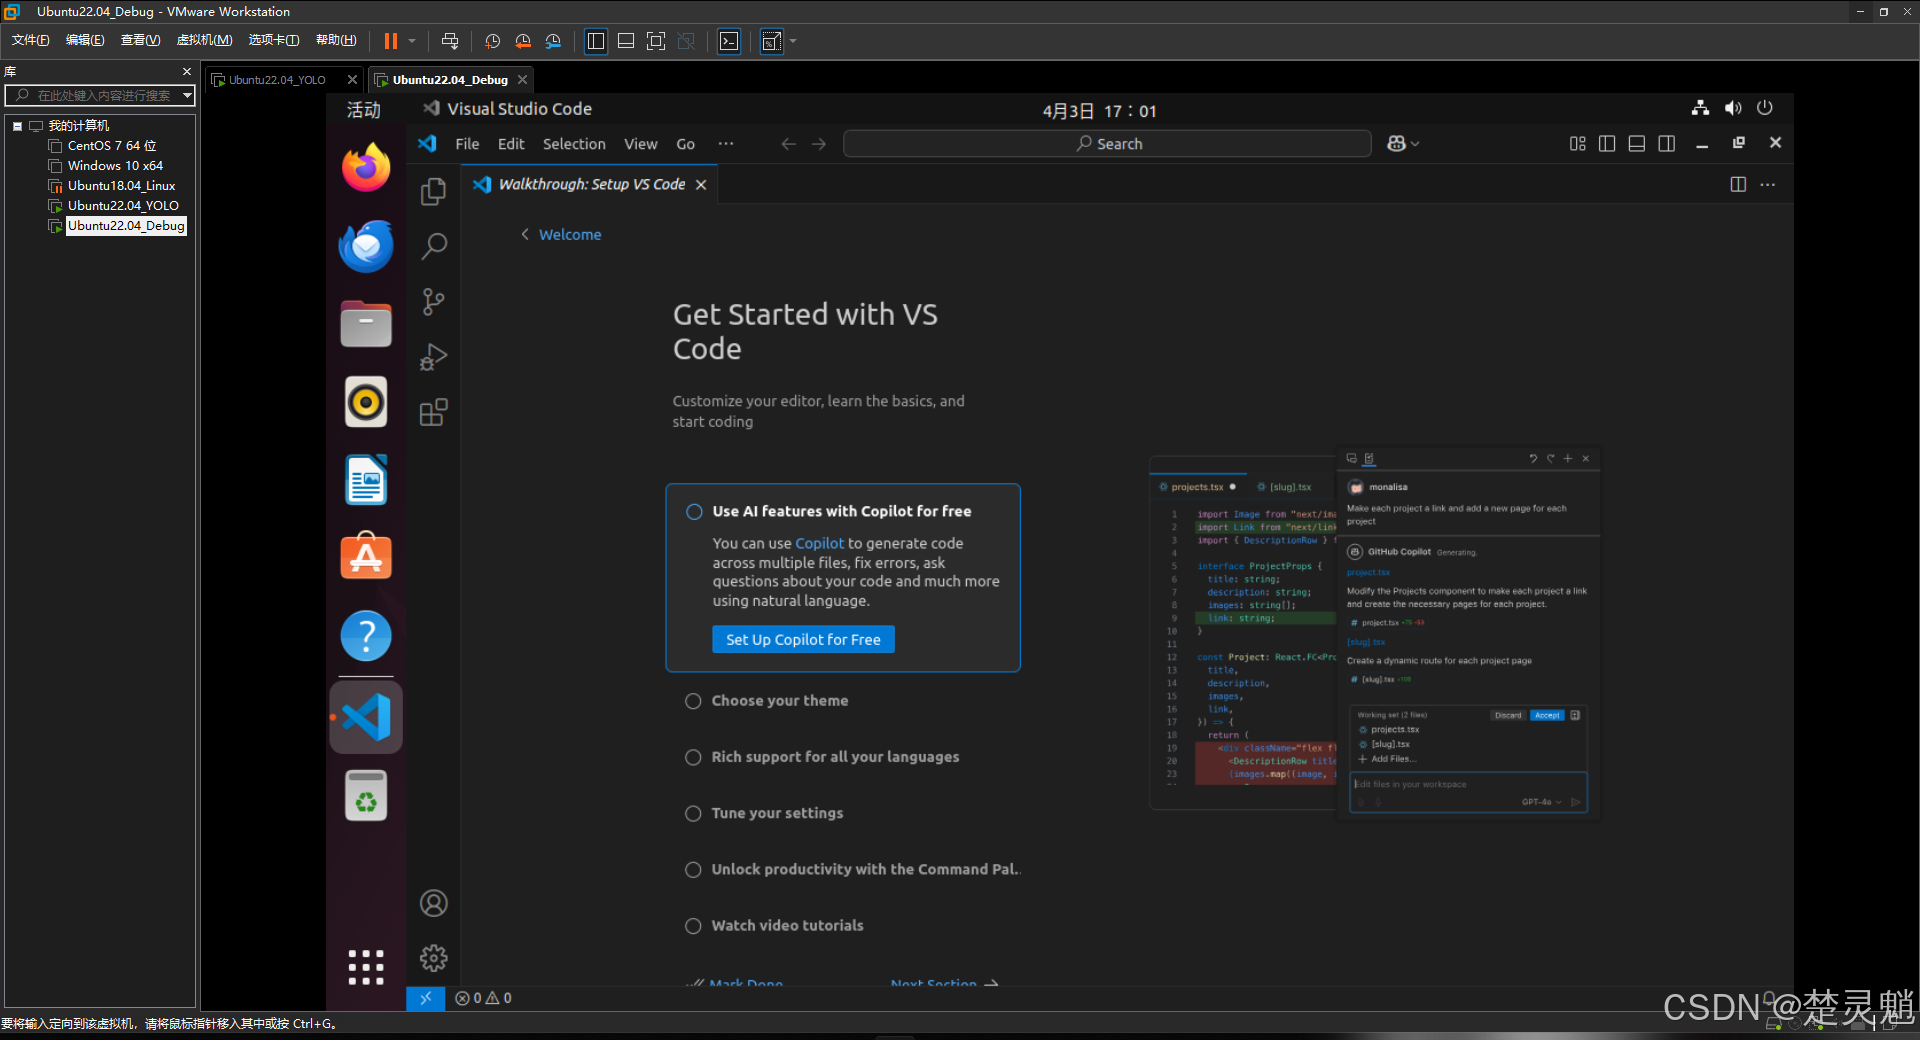Open the Source Control view
The height and width of the screenshot is (1040, 1920).
pos(433,302)
